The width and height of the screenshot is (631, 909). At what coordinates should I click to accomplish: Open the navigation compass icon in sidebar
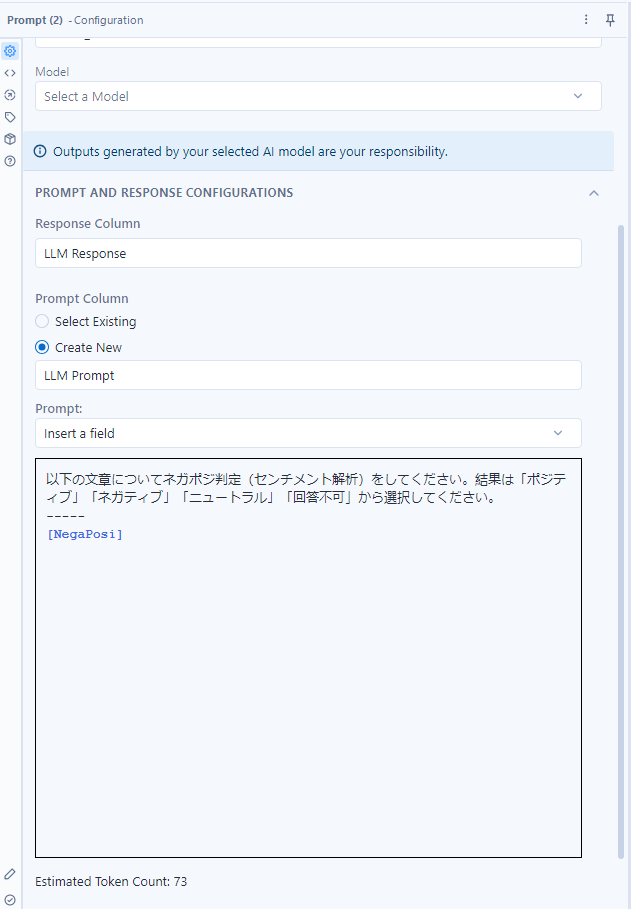coord(10,95)
